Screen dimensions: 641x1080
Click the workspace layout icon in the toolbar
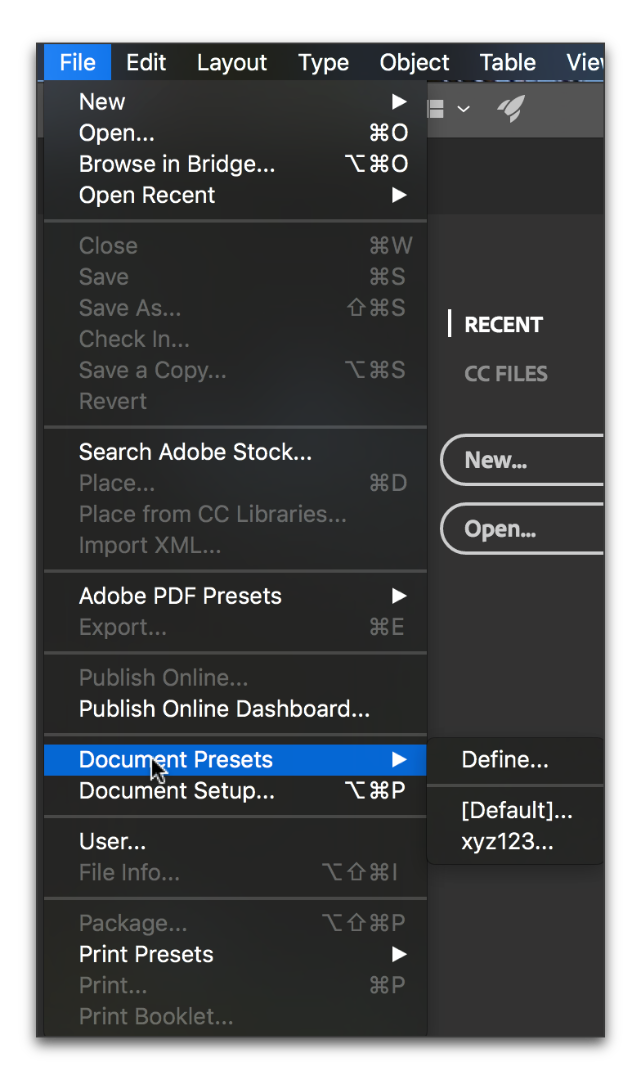pos(437,109)
